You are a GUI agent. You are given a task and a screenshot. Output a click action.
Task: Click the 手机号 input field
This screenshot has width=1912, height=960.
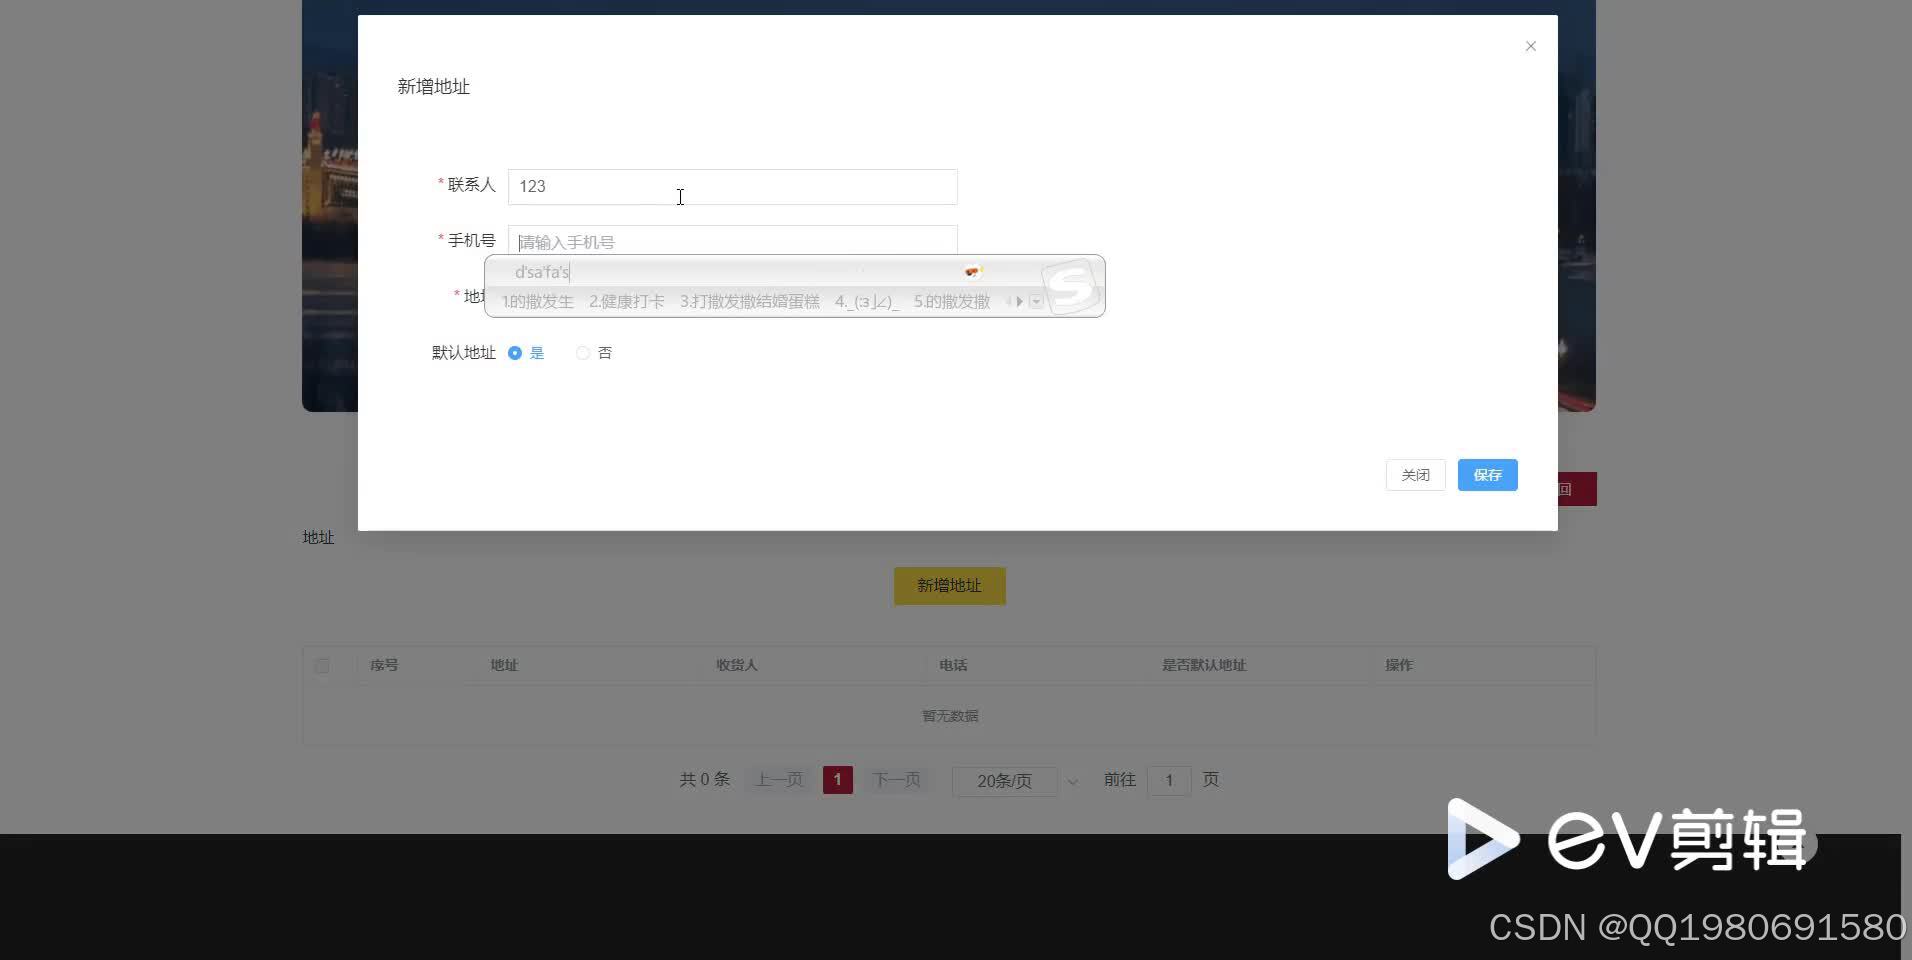tap(732, 241)
